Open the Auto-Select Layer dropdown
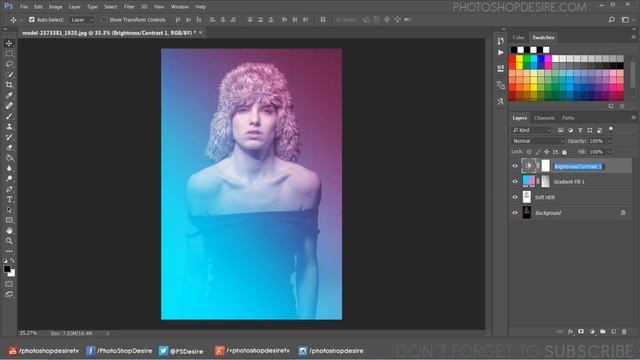 click(x=82, y=20)
